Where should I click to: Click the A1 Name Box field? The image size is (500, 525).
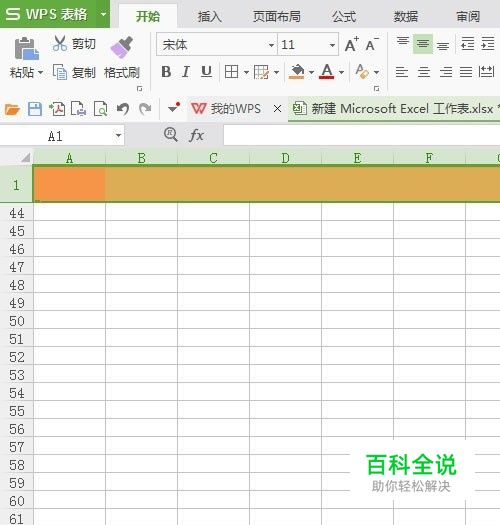click(x=55, y=136)
